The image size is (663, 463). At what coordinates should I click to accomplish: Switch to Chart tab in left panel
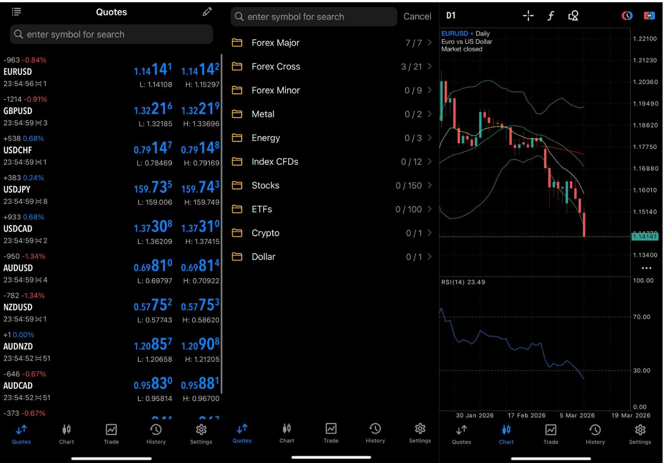click(x=66, y=434)
